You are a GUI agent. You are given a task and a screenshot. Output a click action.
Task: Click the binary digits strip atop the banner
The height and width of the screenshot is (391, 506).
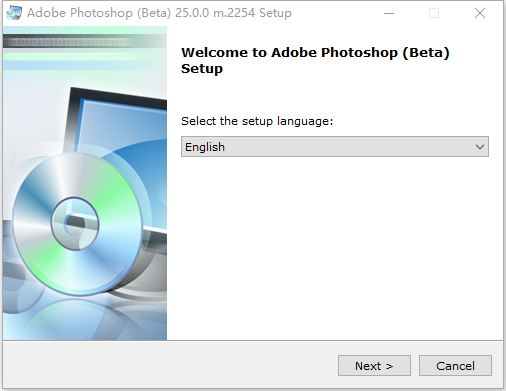70,42
